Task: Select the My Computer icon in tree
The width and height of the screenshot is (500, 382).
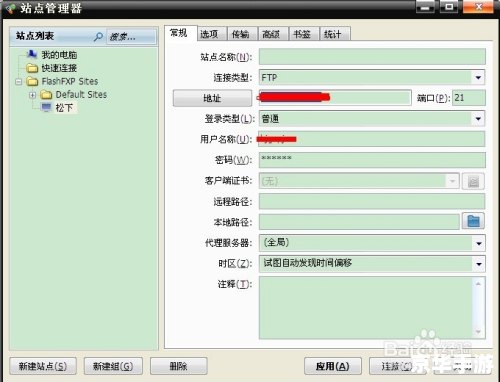Action: click(32, 54)
